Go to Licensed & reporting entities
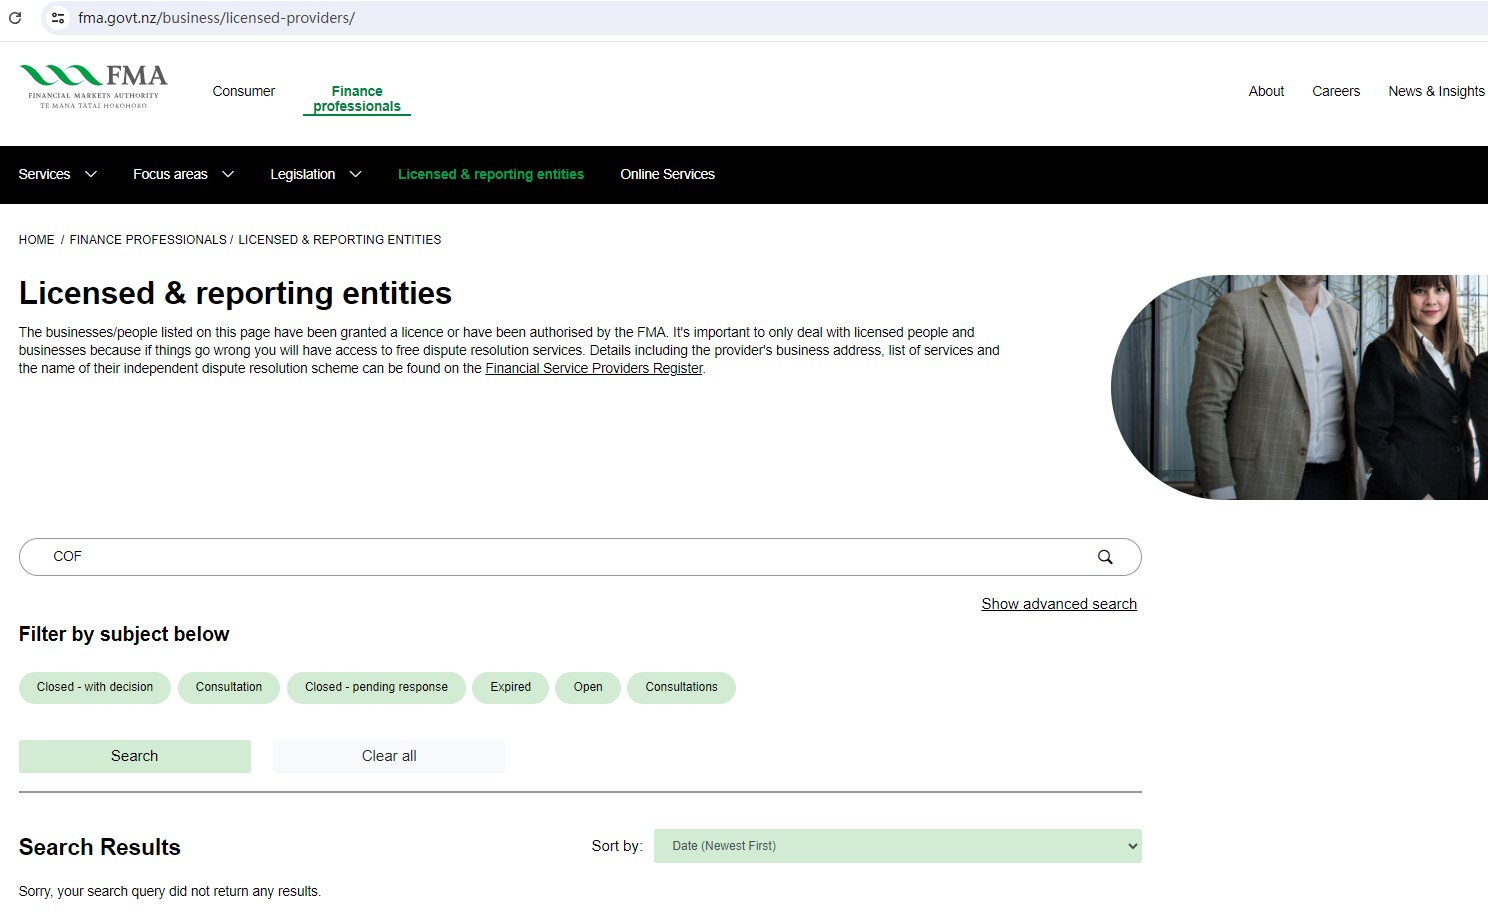 click(x=491, y=174)
